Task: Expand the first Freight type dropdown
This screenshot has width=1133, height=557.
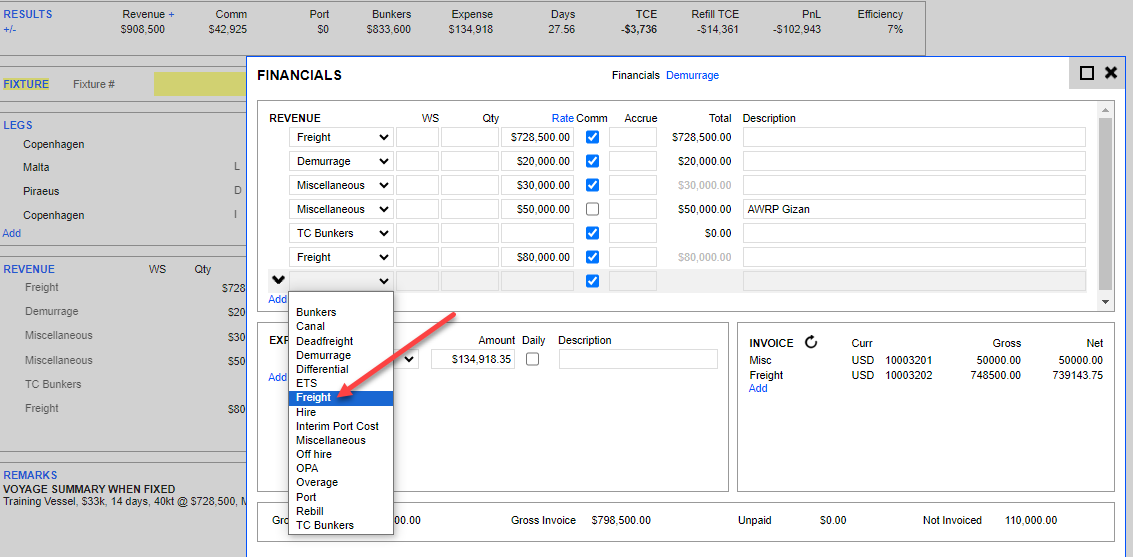Action: coord(340,137)
